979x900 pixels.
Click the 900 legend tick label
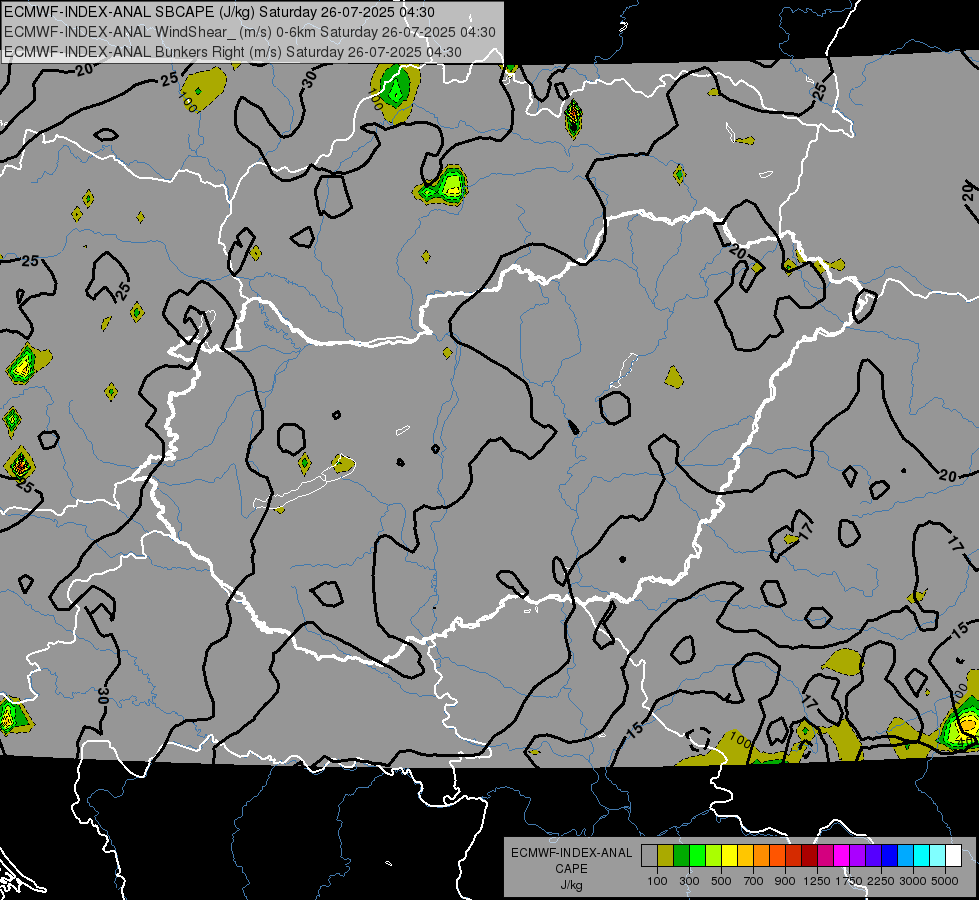click(x=785, y=881)
